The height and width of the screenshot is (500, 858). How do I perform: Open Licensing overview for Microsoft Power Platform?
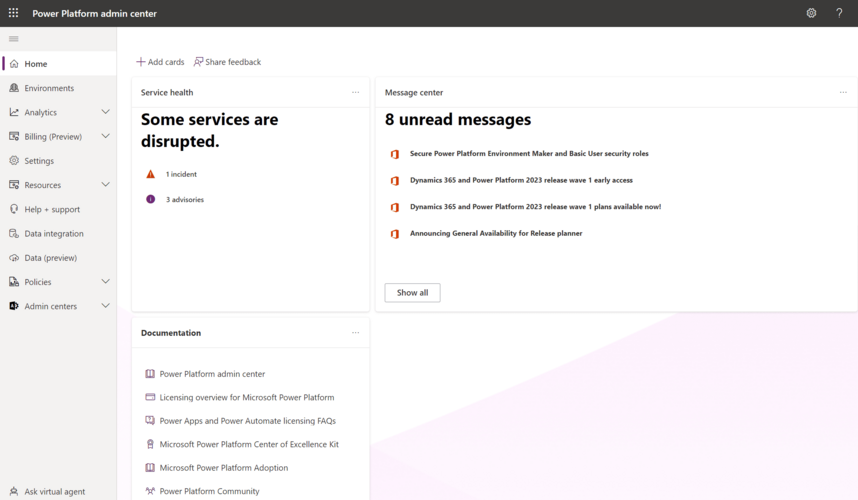point(247,397)
